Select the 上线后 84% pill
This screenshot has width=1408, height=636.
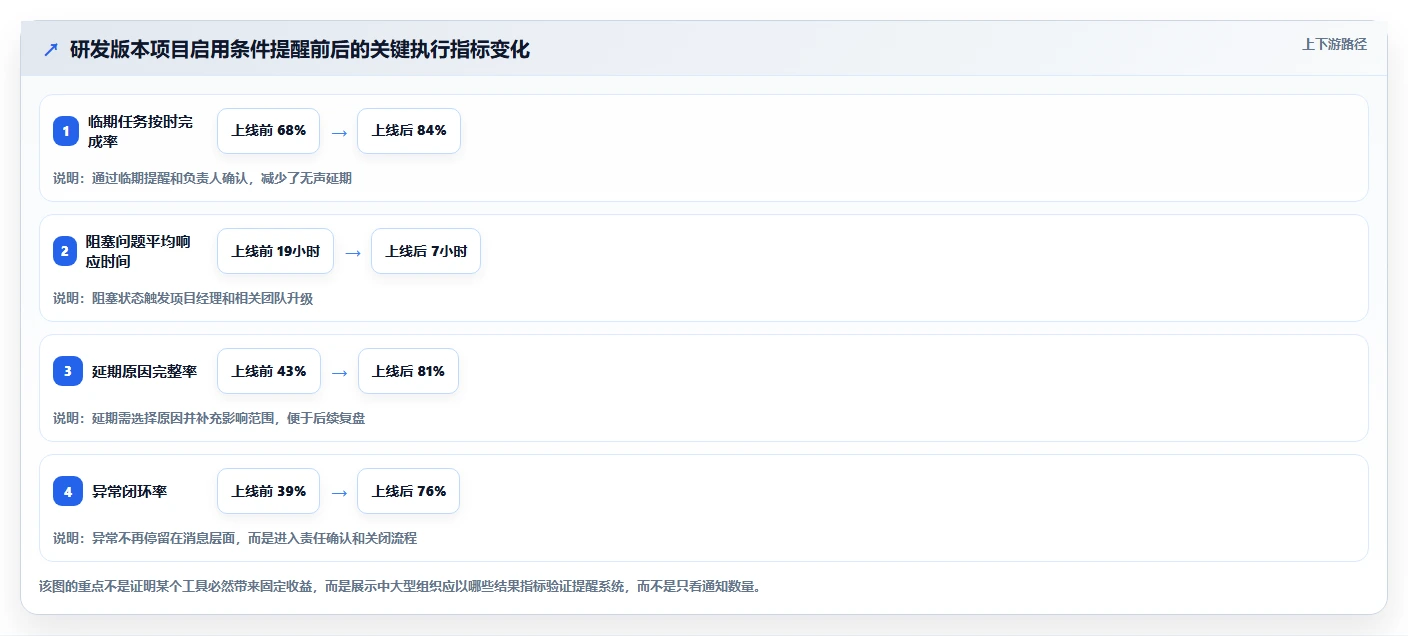409,131
